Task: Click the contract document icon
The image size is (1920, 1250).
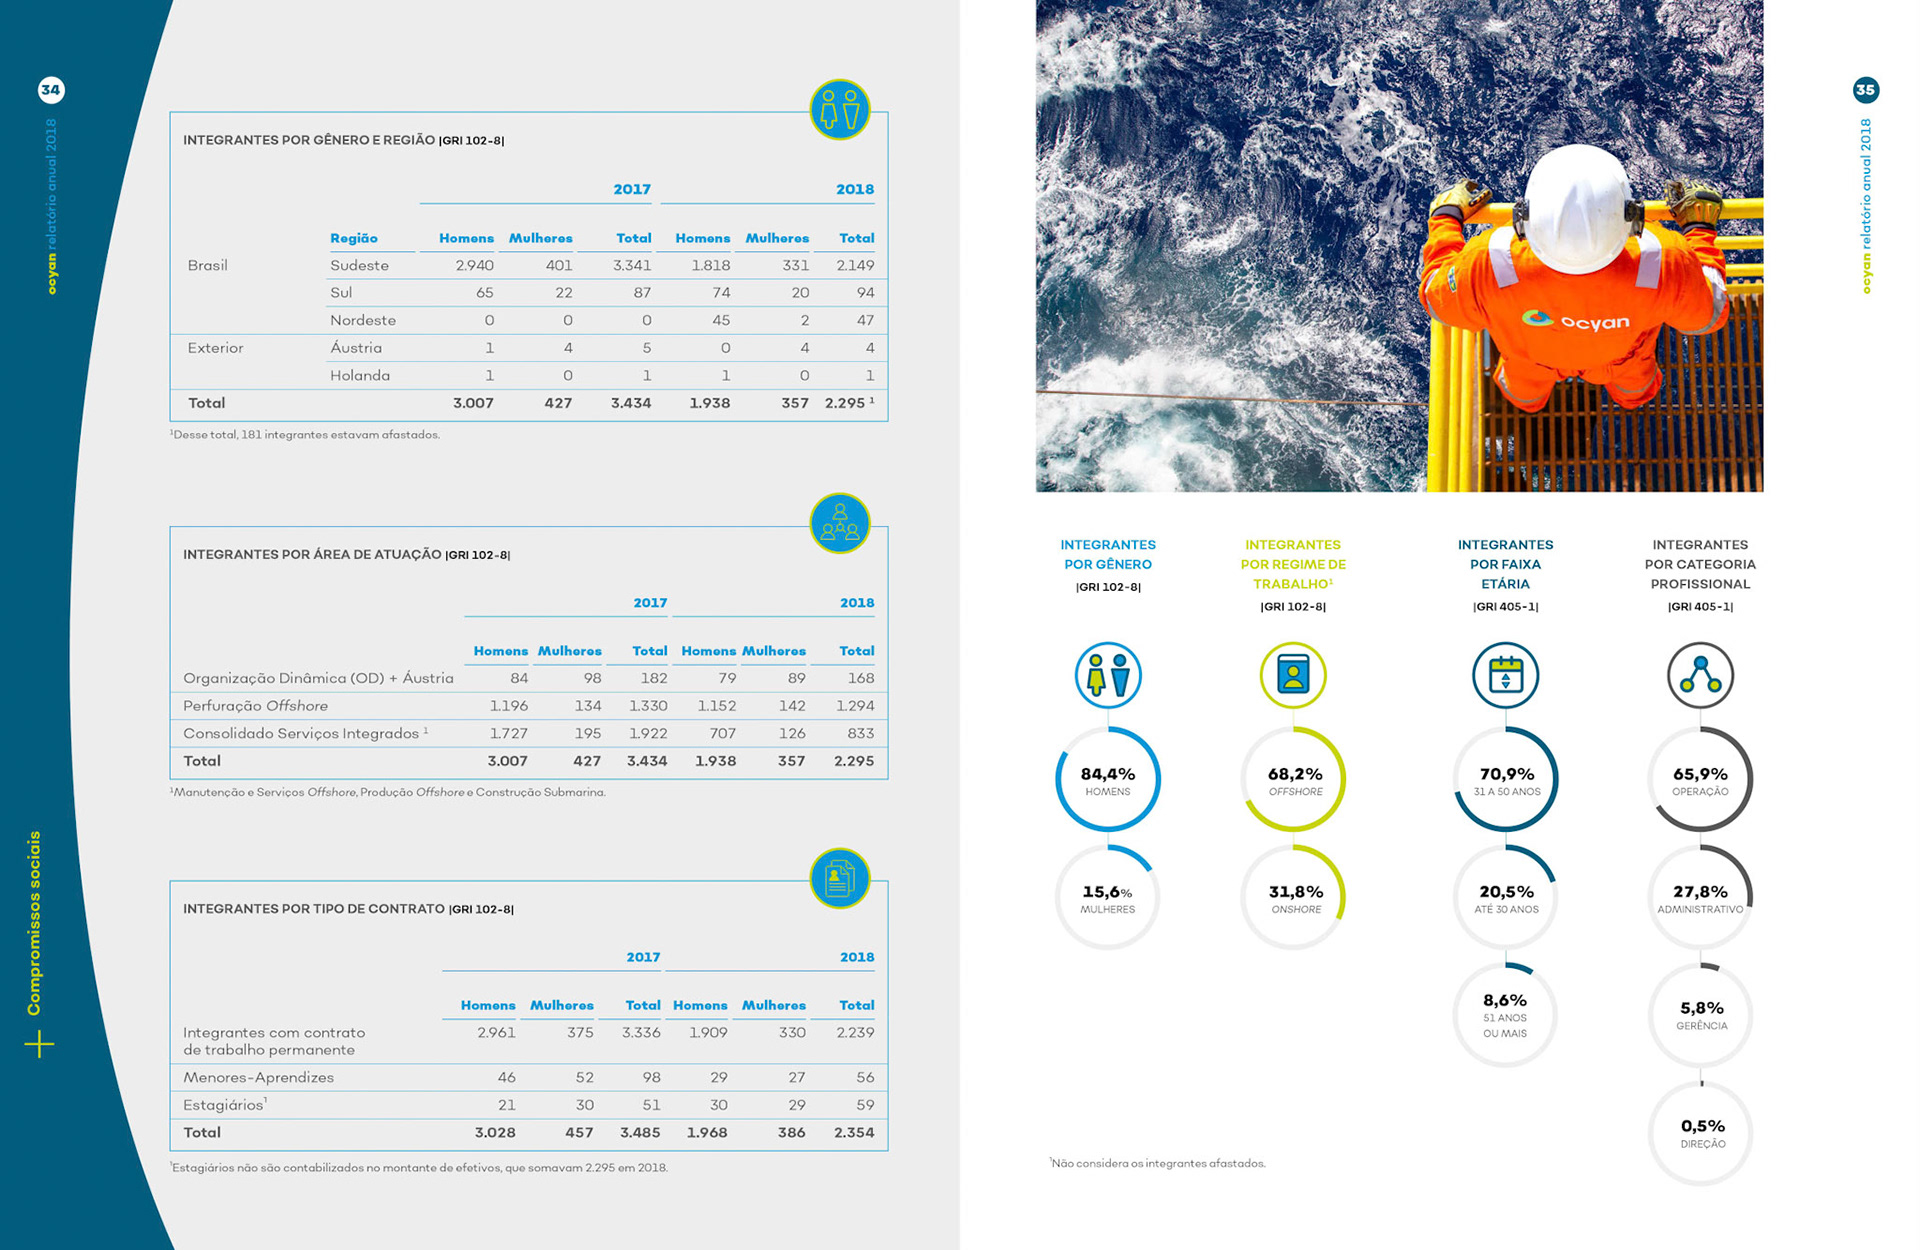Action: 839,878
